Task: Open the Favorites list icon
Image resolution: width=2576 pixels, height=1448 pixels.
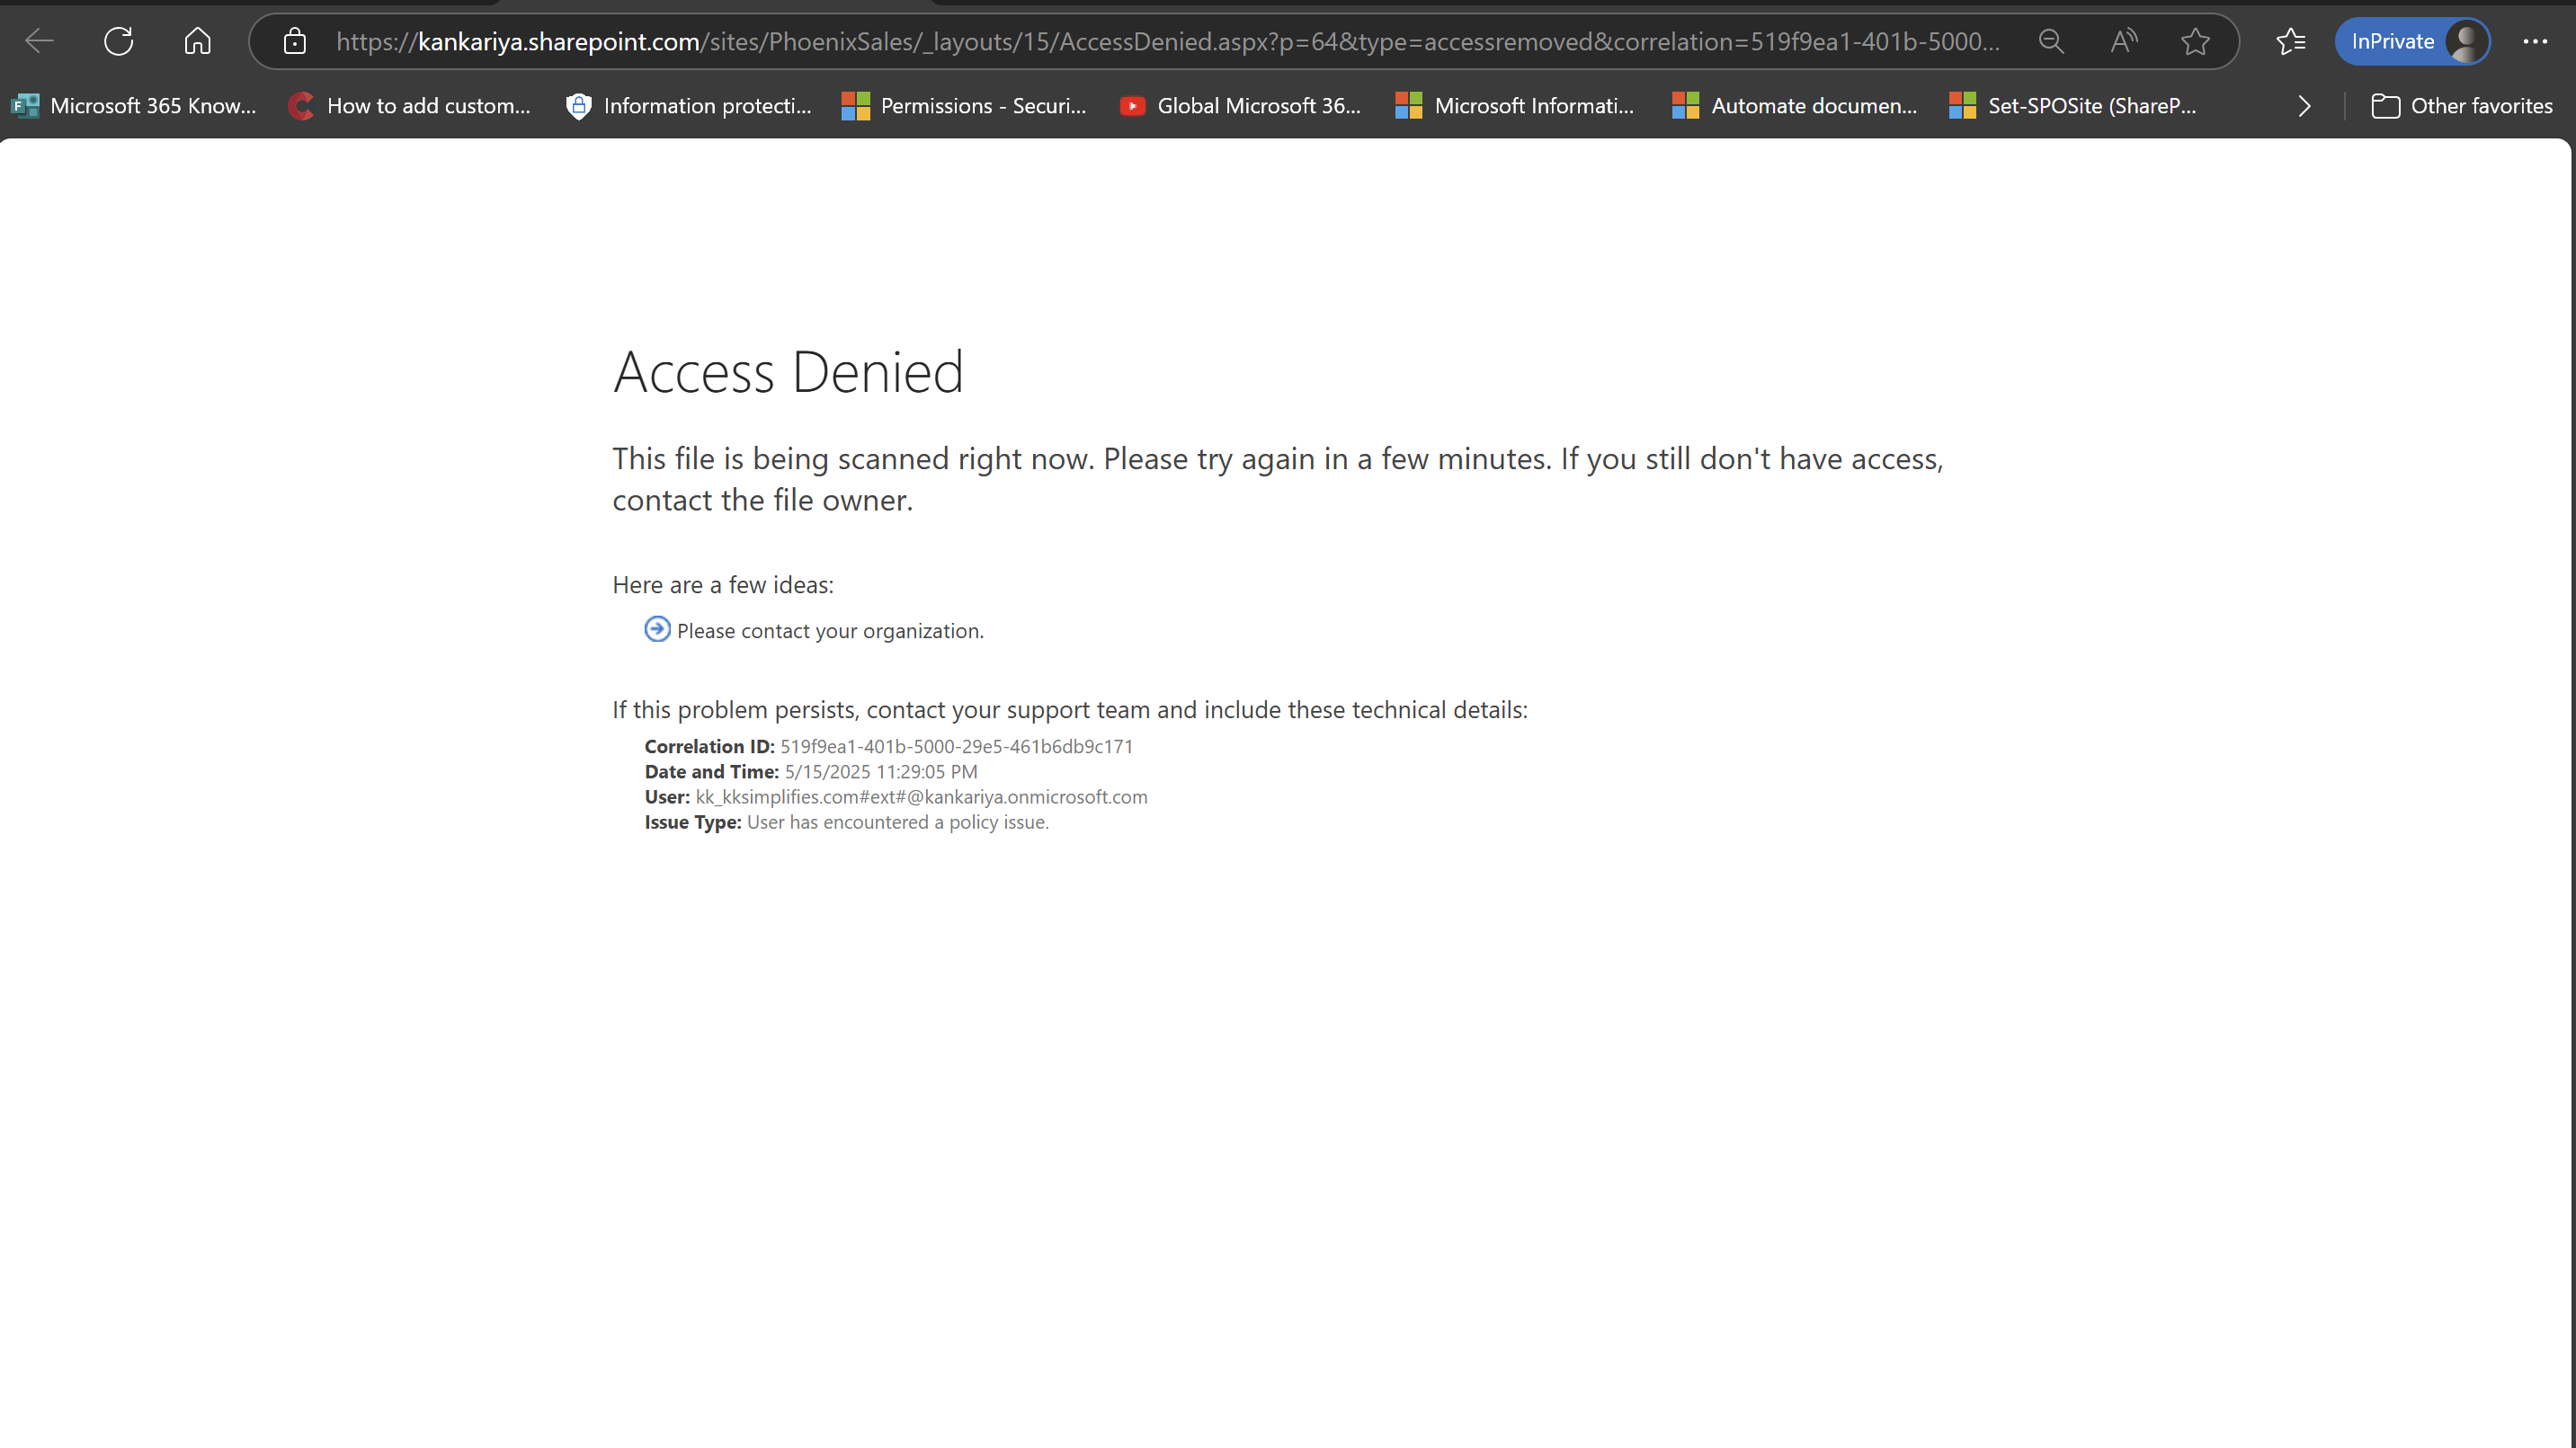Action: [x=2290, y=41]
